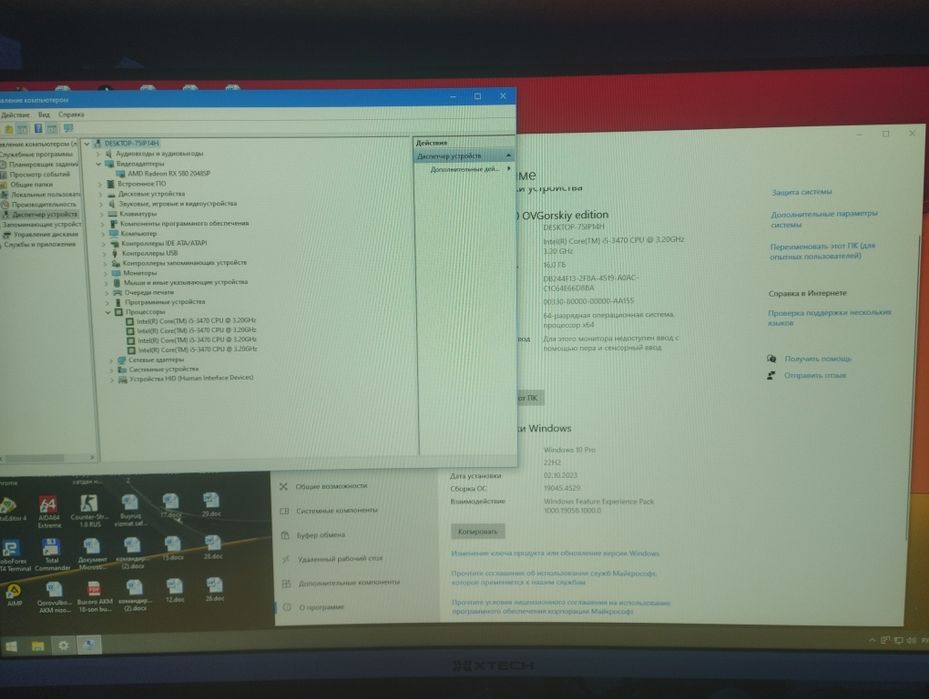The width and height of the screenshot is (929, 699).
Task: Click the yellow folder icon in Computer Management toolbar
Action: click(9, 129)
